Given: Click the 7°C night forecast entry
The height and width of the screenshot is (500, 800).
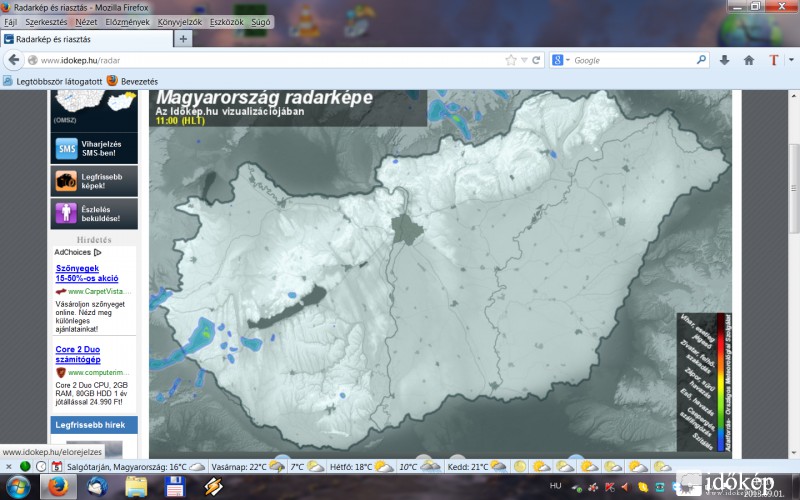Looking at the screenshot, I should 307,467.
